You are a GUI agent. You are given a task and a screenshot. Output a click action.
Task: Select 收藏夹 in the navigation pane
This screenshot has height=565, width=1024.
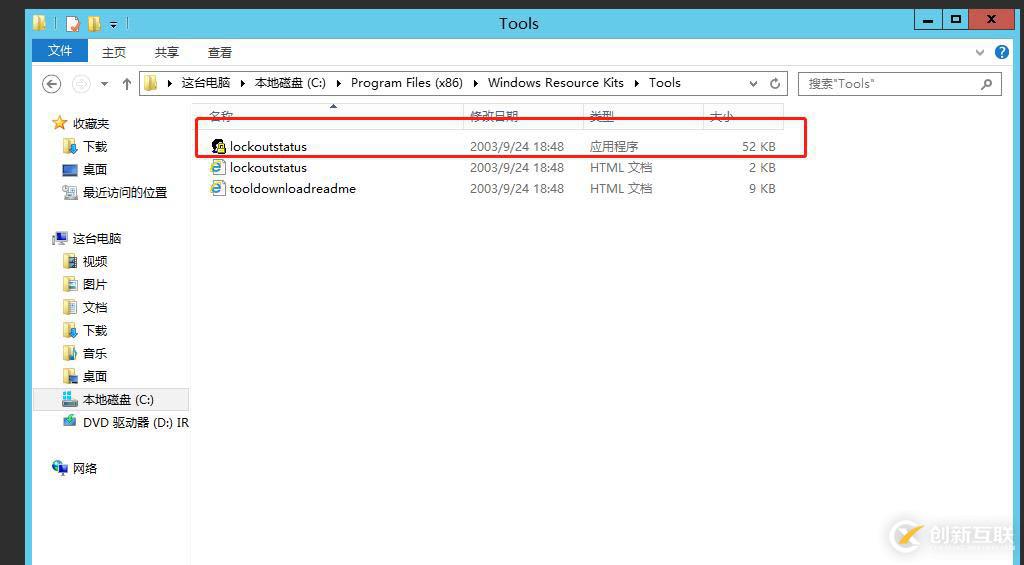[91, 123]
